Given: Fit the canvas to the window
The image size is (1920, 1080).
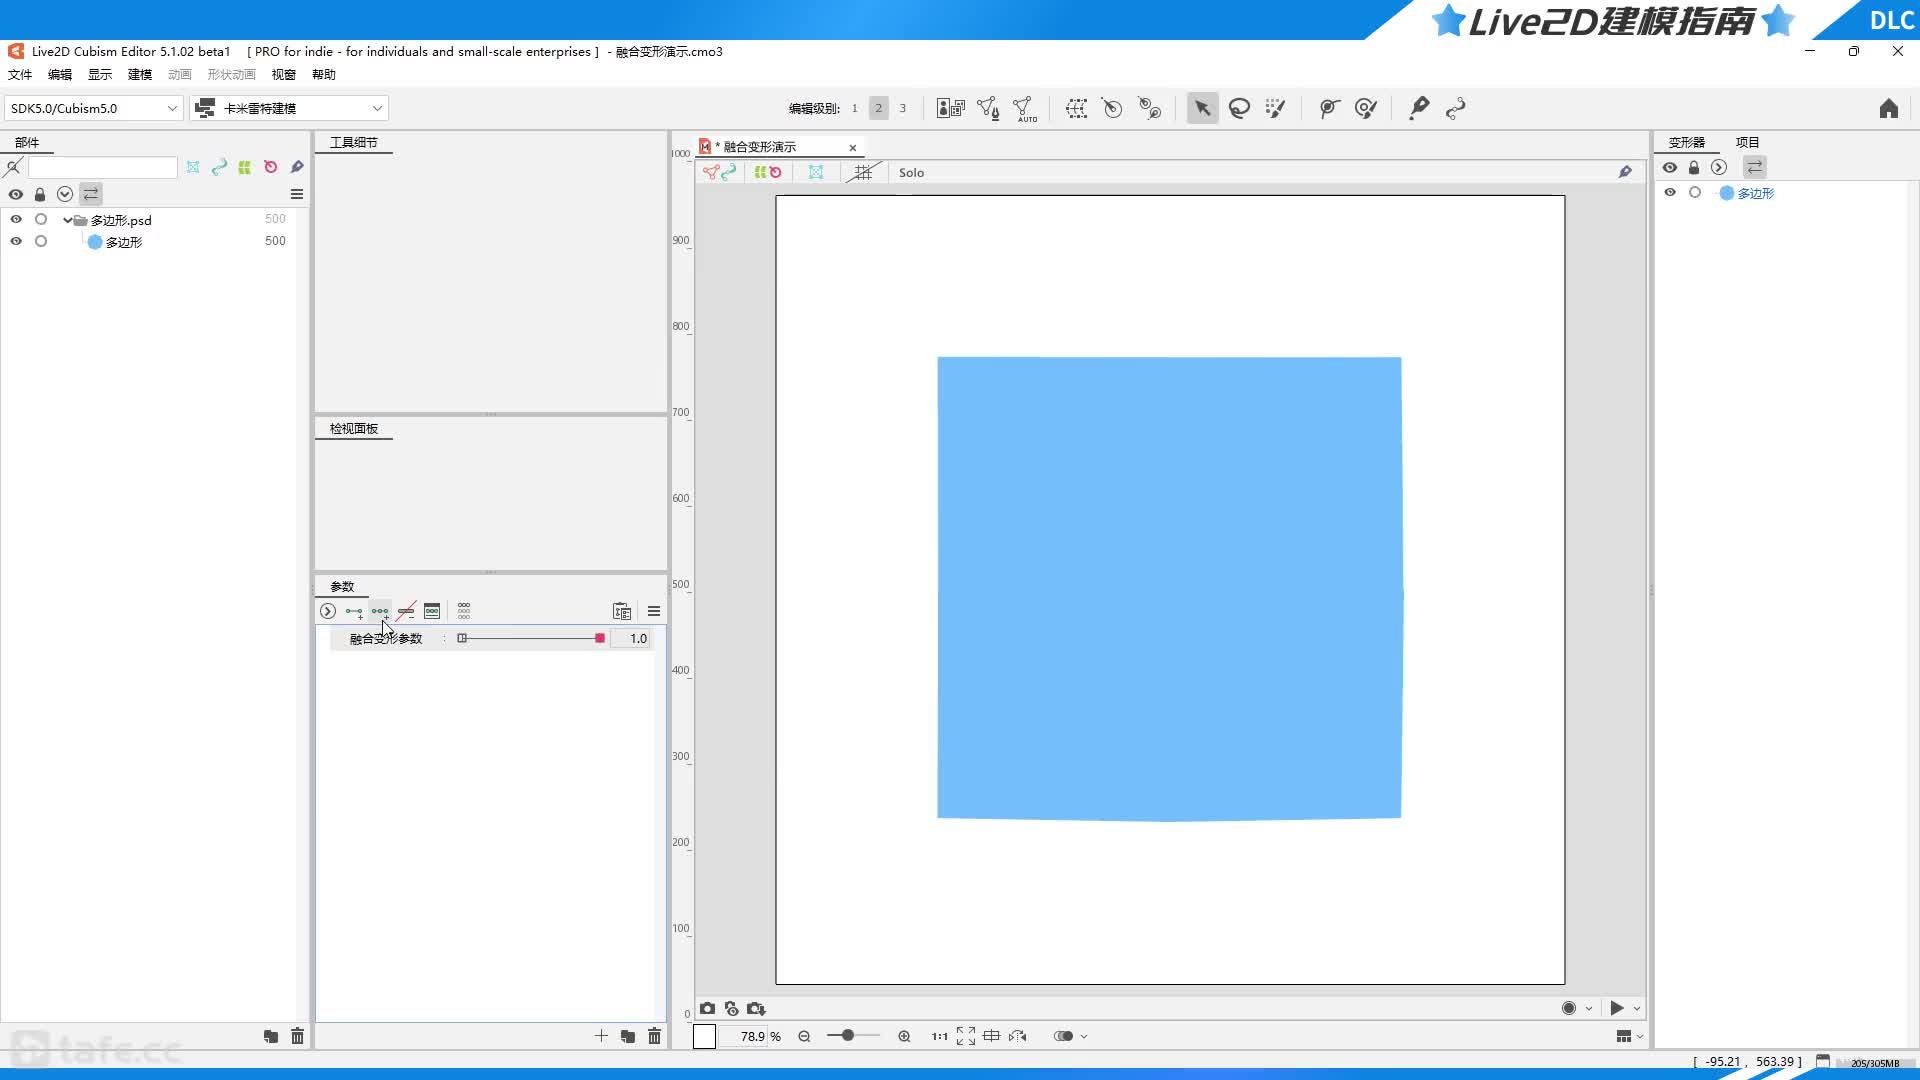Looking at the screenshot, I should pyautogui.click(x=966, y=1036).
